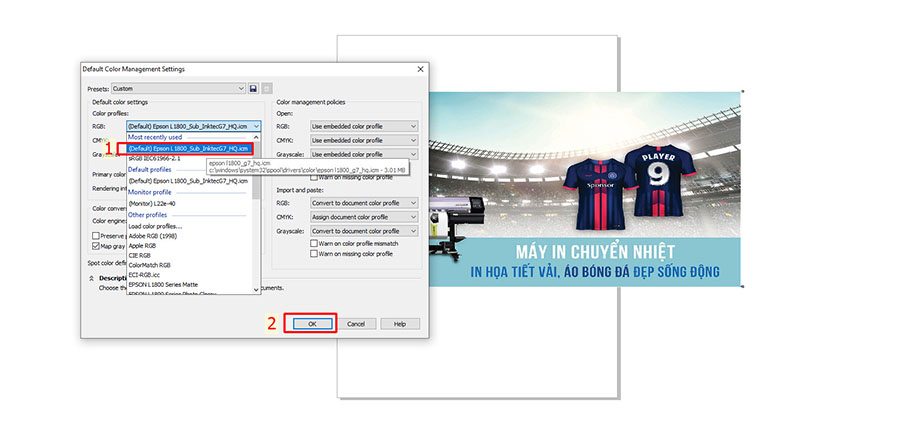Collapse the Description section chevron
The width and height of the screenshot is (900, 425).
[x=91, y=278]
